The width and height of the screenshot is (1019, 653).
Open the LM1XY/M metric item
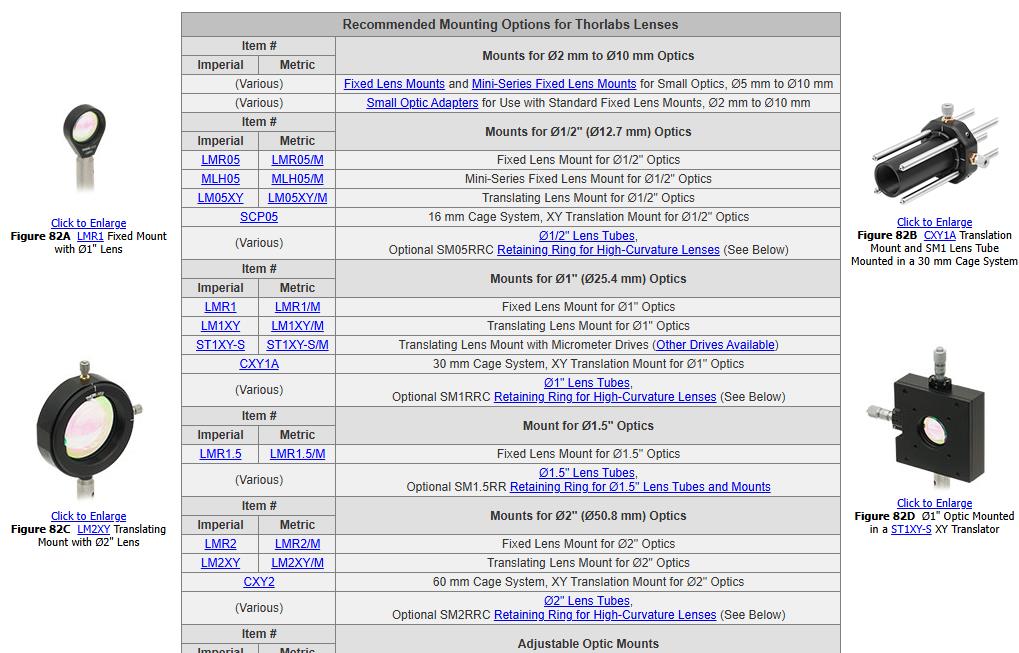click(298, 326)
